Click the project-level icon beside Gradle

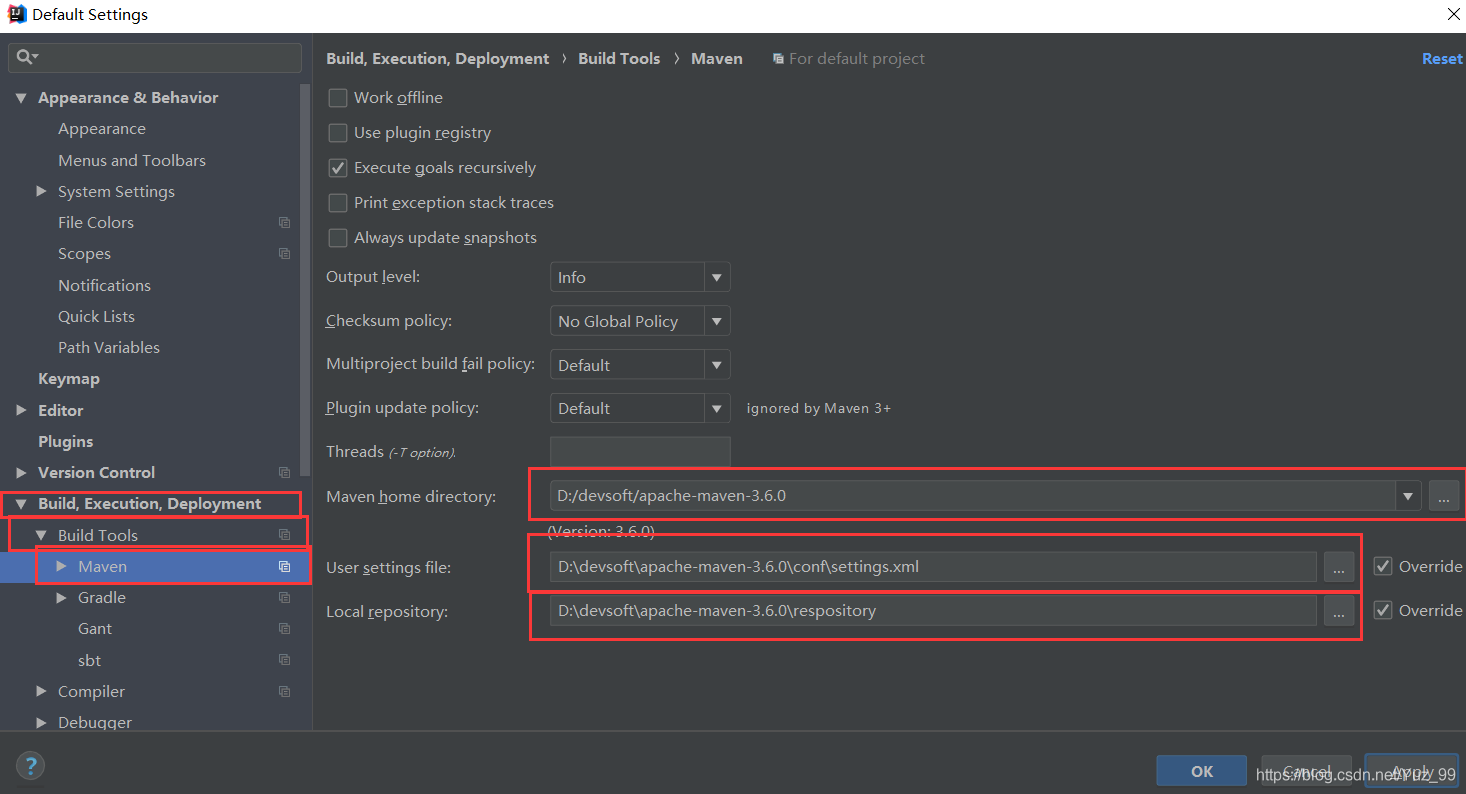point(284,598)
